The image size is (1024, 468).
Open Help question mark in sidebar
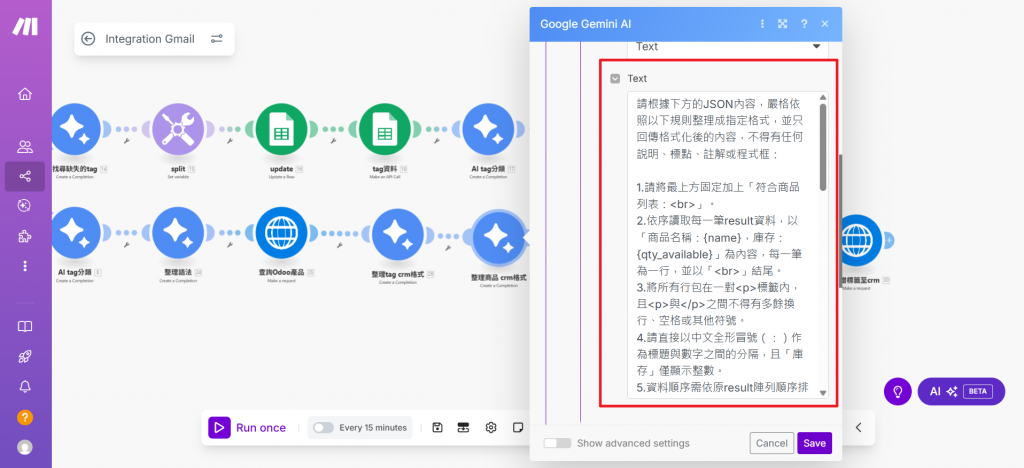pyautogui.click(x=25, y=417)
